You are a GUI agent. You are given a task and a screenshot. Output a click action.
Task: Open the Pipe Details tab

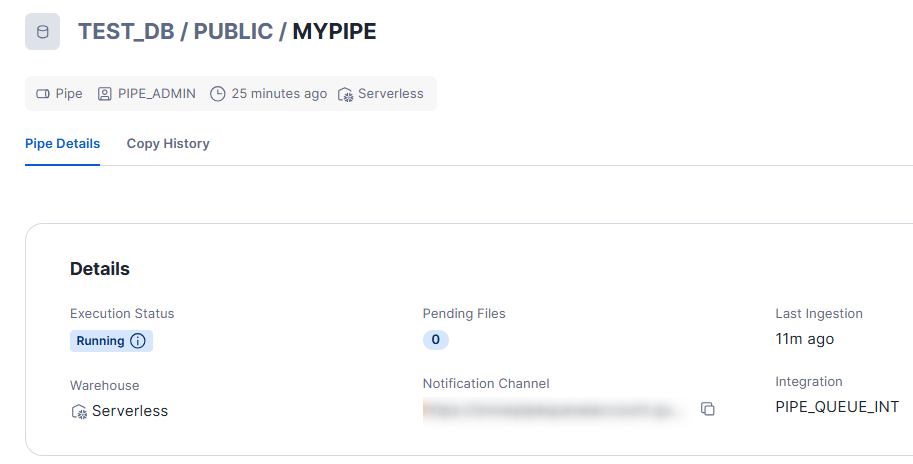click(x=62, y=143)
